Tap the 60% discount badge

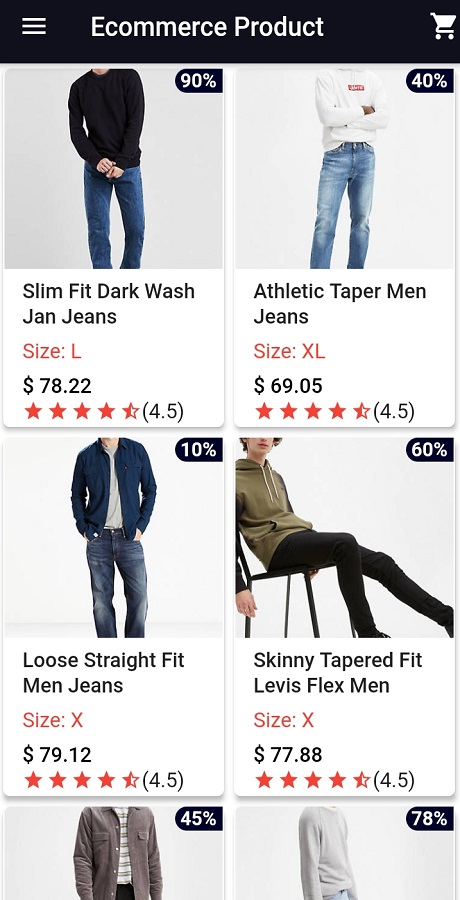point(430,449)
